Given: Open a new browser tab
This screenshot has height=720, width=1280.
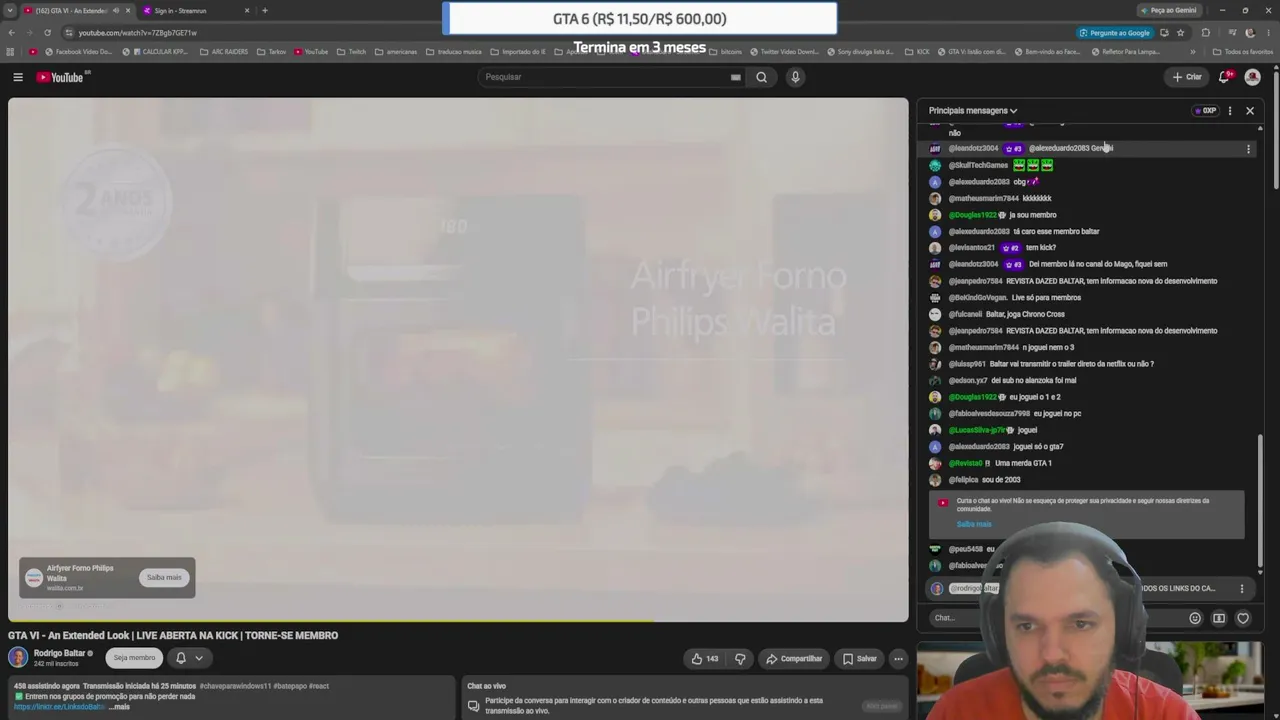Looking at the screenshot, I should (x=265, y=11).
